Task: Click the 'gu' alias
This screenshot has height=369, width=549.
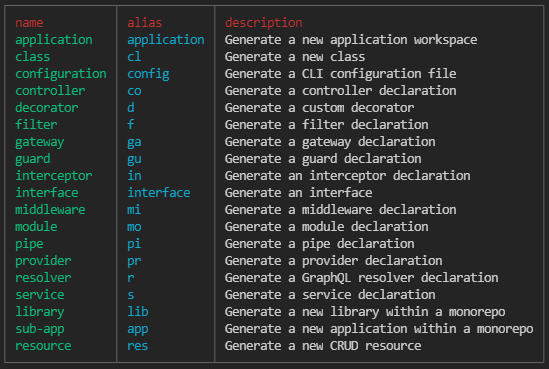Action: pyautogui.click(x=134, y=159)
